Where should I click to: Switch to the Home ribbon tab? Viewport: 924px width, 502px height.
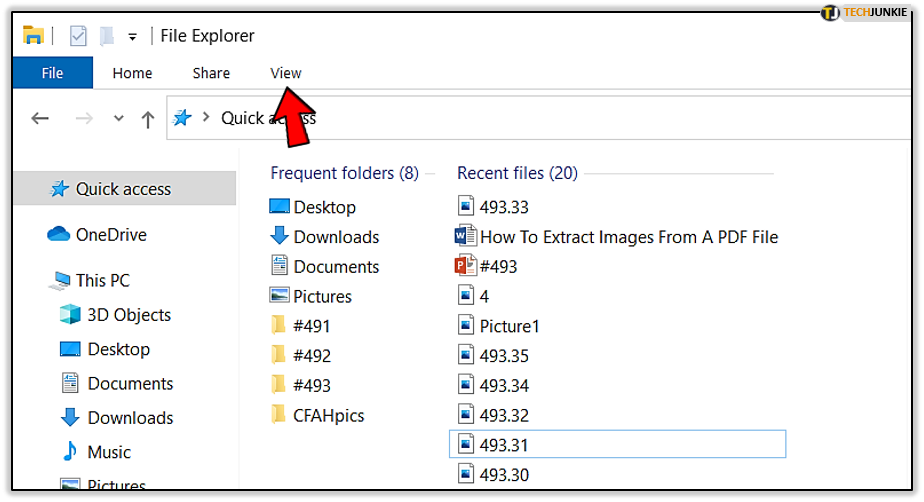point(132,73)
